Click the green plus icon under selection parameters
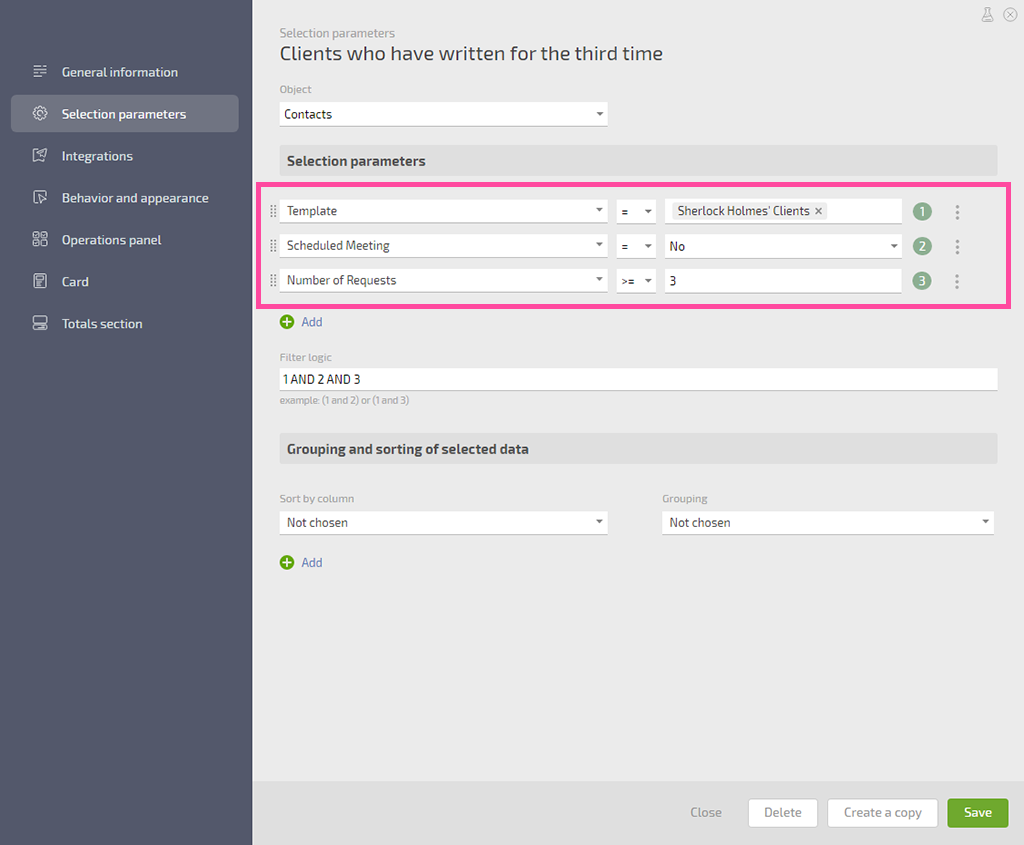The image size is (1024, 845). click(x=287, y=322)
